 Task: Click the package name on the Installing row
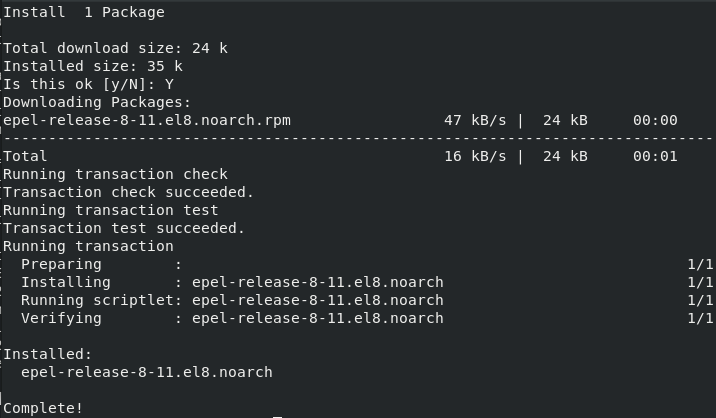point(318,282)
